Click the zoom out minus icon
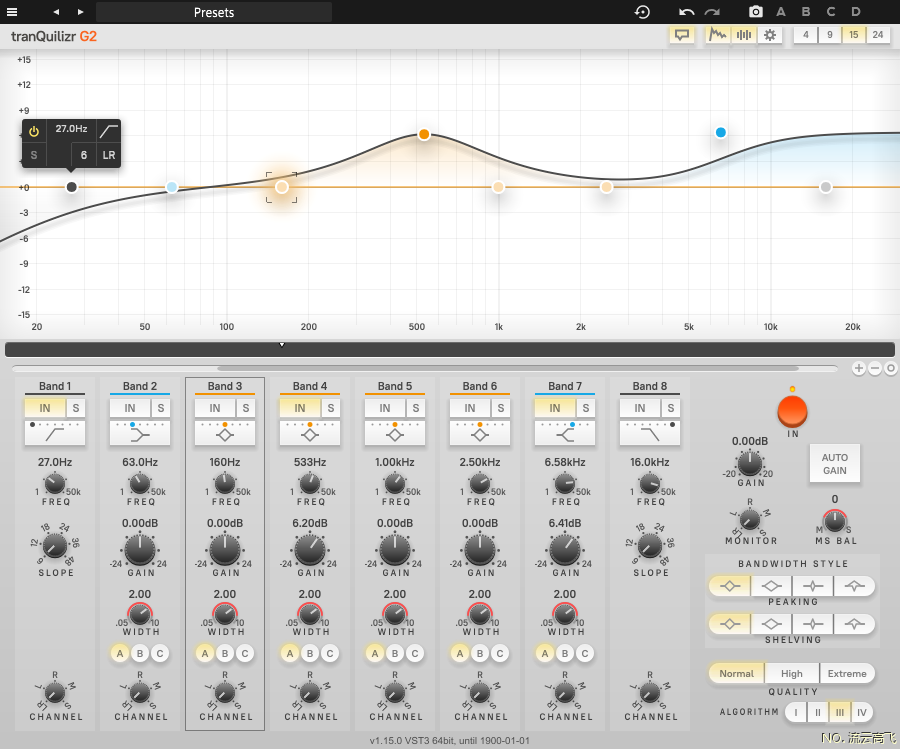The image size is (900, 749). pos(875,368)
